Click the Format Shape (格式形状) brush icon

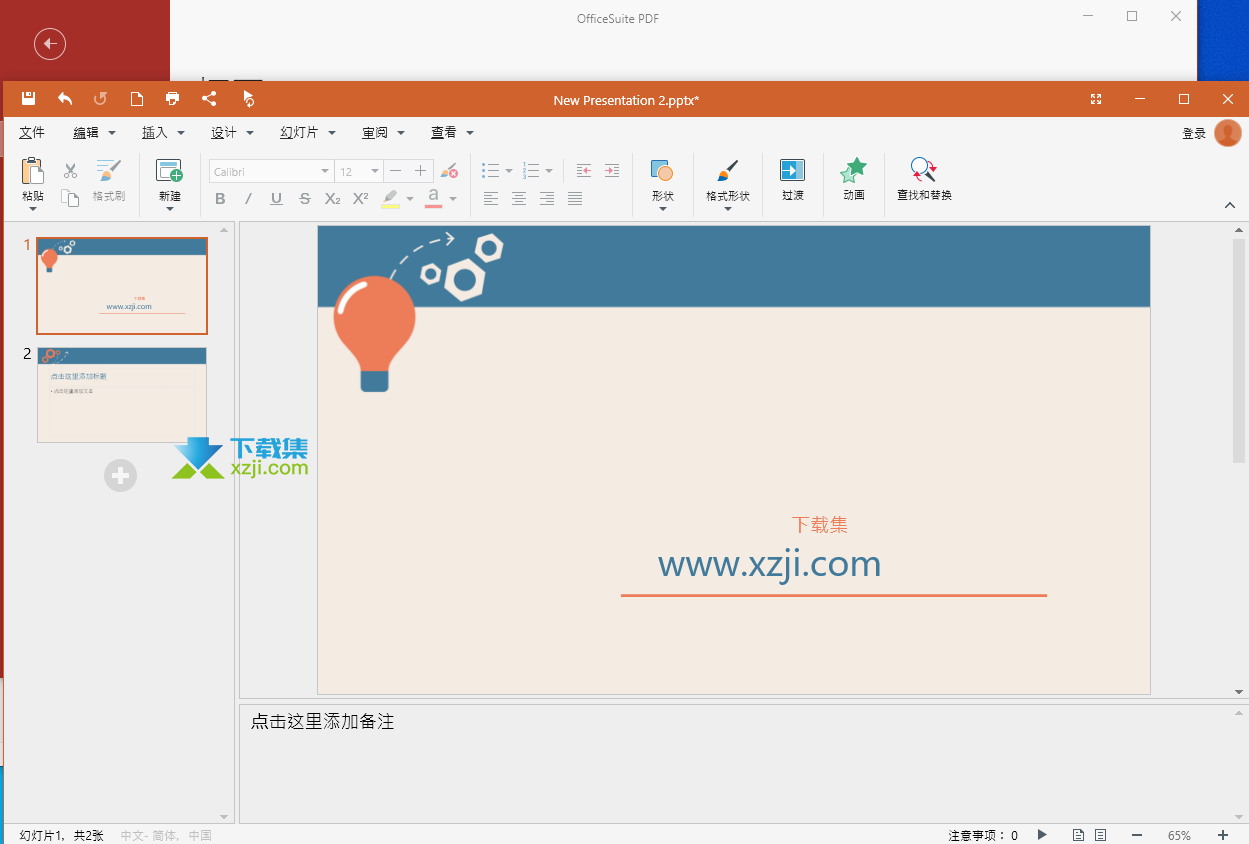click(x=728, y=171)
